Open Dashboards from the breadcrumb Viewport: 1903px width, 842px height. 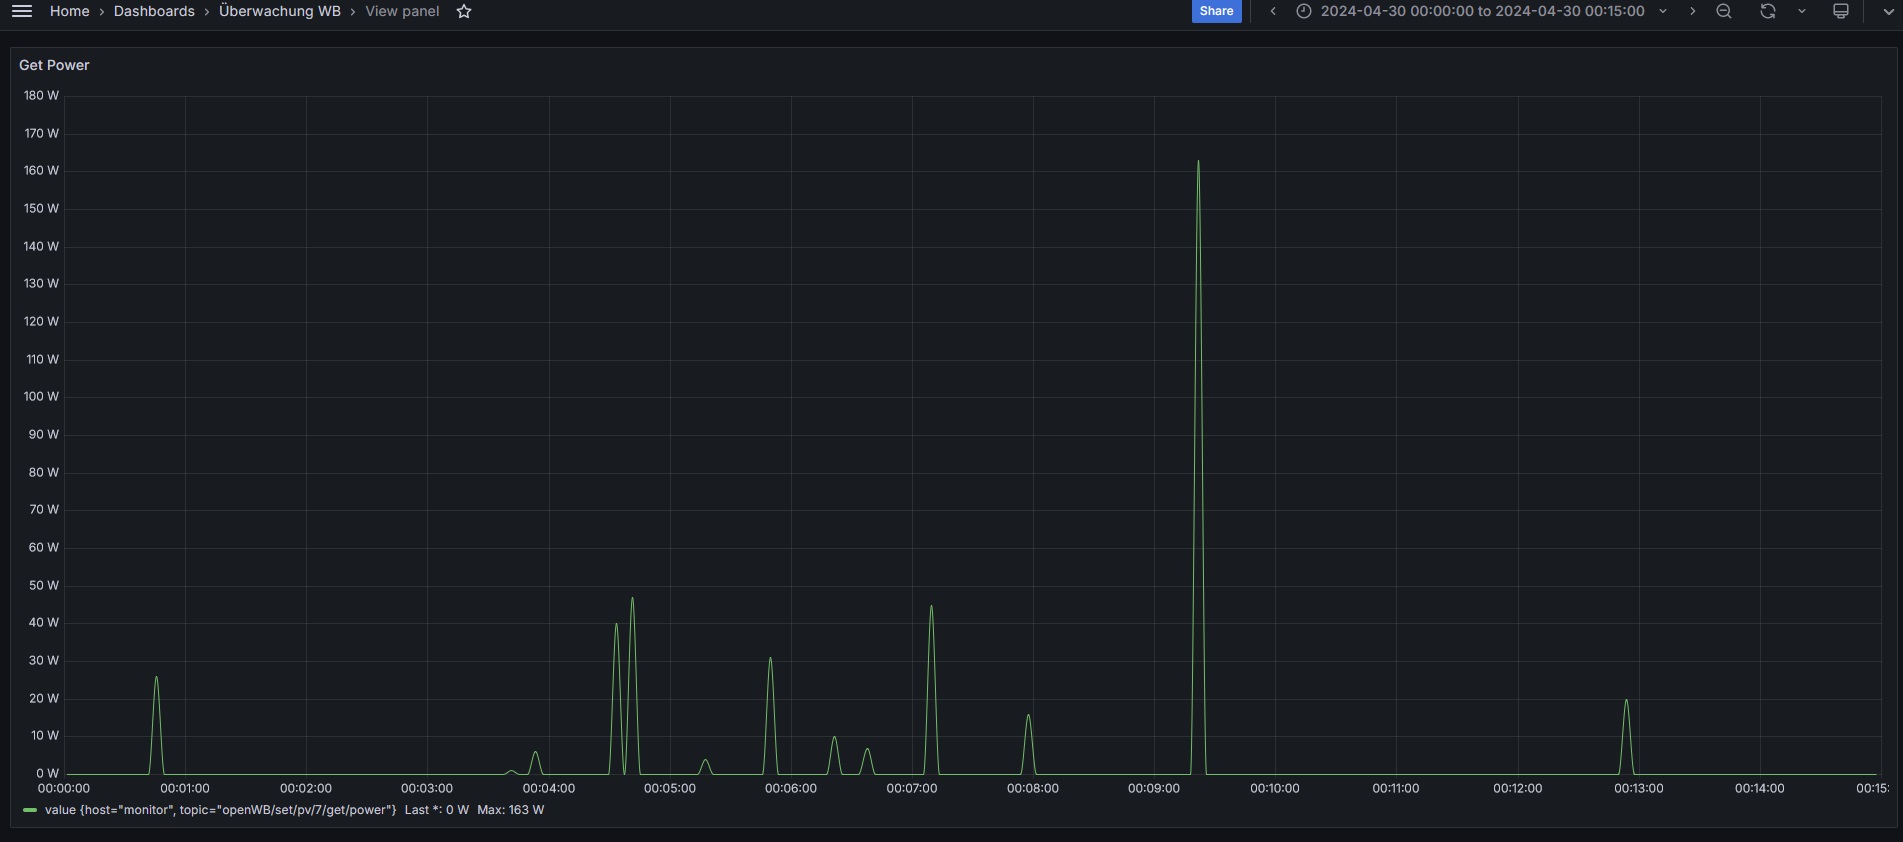[154, 11]
